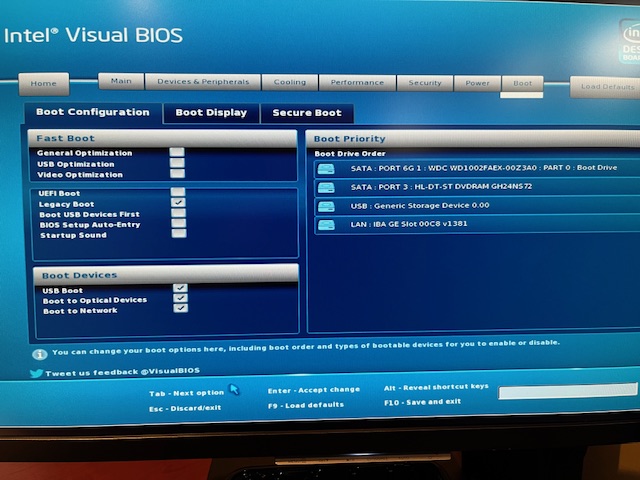Viewport: 640px width, 480px height.
Task: Open the Main tab
Action: (121, 81)
